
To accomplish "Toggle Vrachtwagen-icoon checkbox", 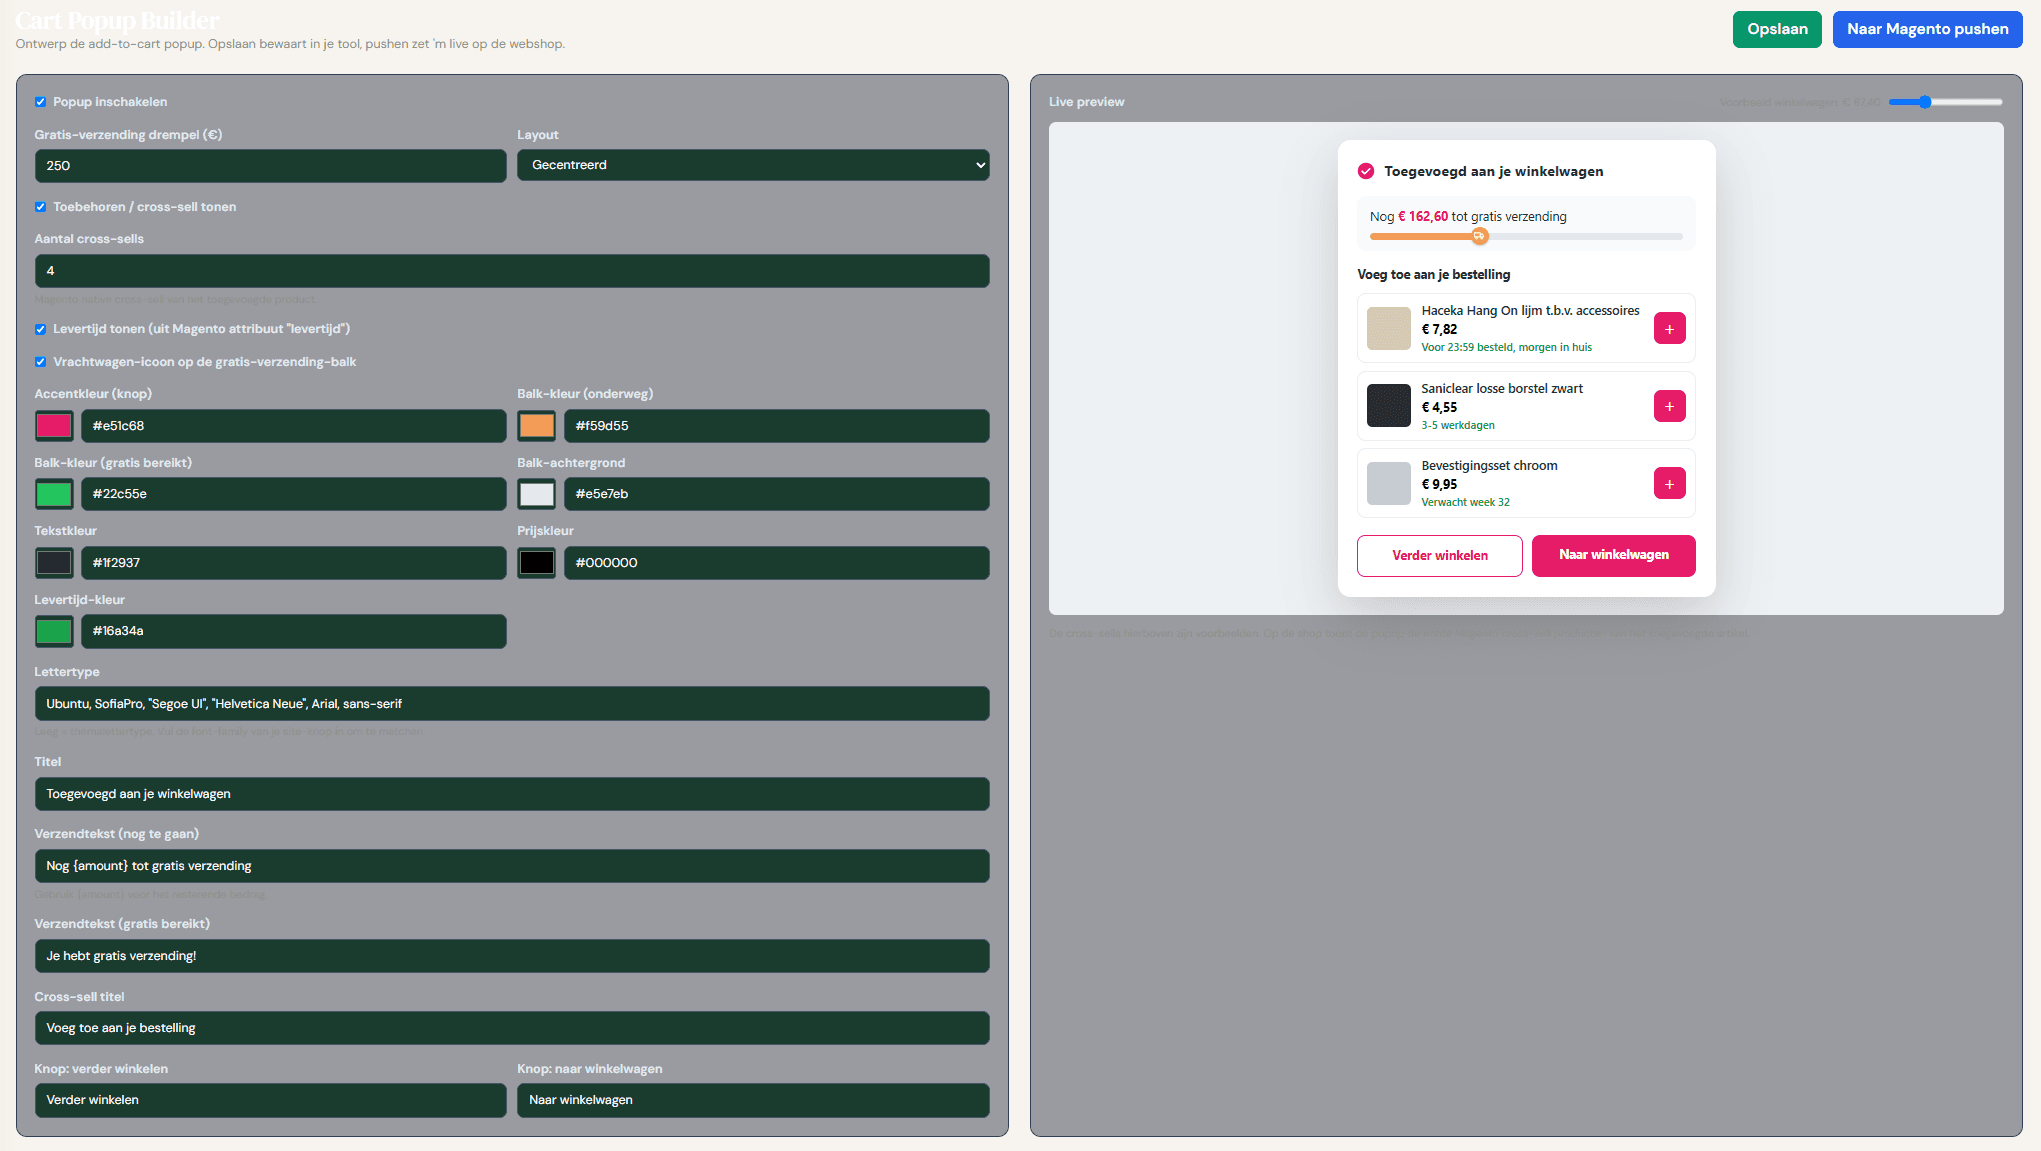I will click(41, 362).
